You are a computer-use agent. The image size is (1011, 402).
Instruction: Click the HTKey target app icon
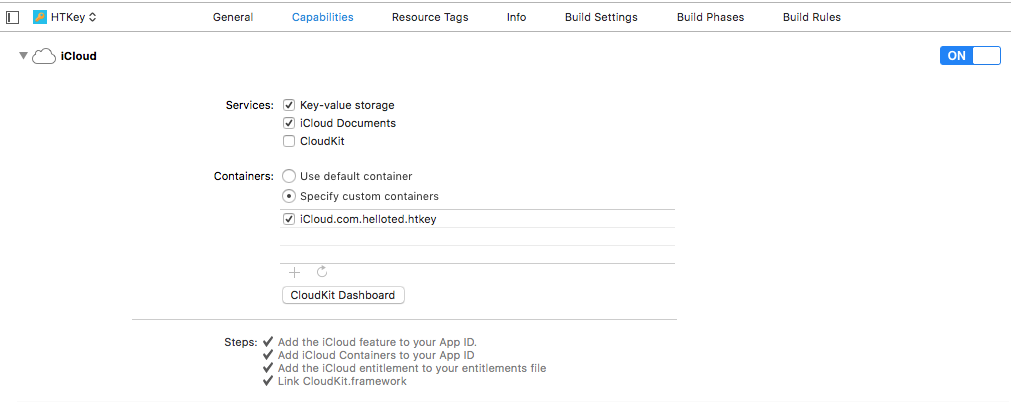tap(40, 17)
